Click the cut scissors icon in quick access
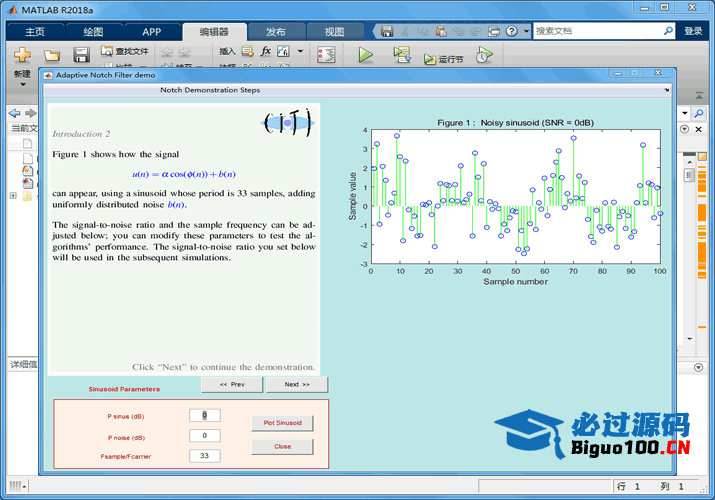715x500 pixels. pos(404,31)
